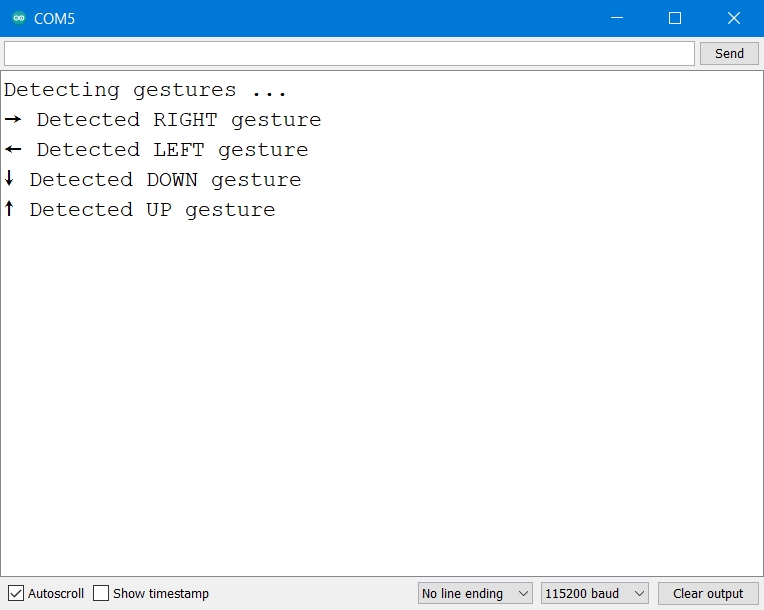This screenshot has height=610, width=764.
Task: Click the "Detected RIGHT gesture" text
Action: tap(178, 120)
